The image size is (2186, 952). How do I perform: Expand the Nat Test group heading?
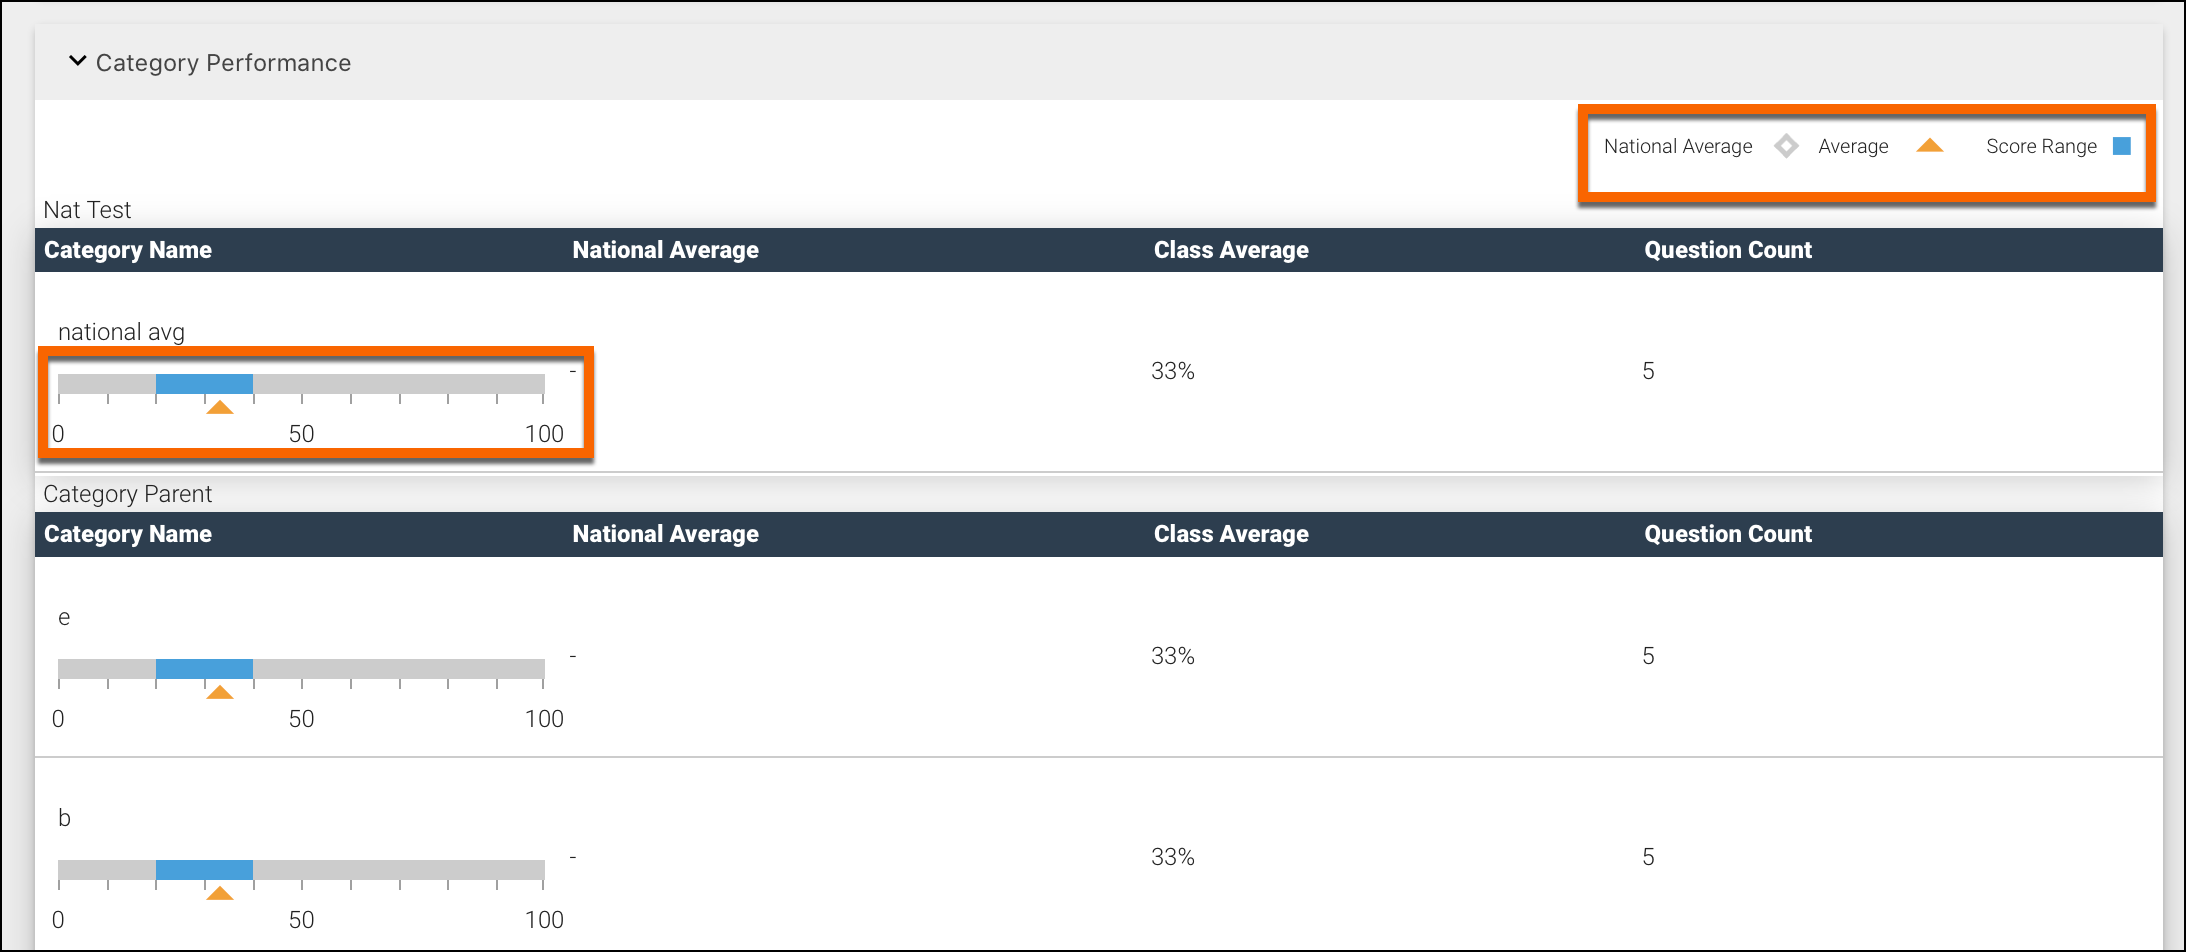pos(87,210)
